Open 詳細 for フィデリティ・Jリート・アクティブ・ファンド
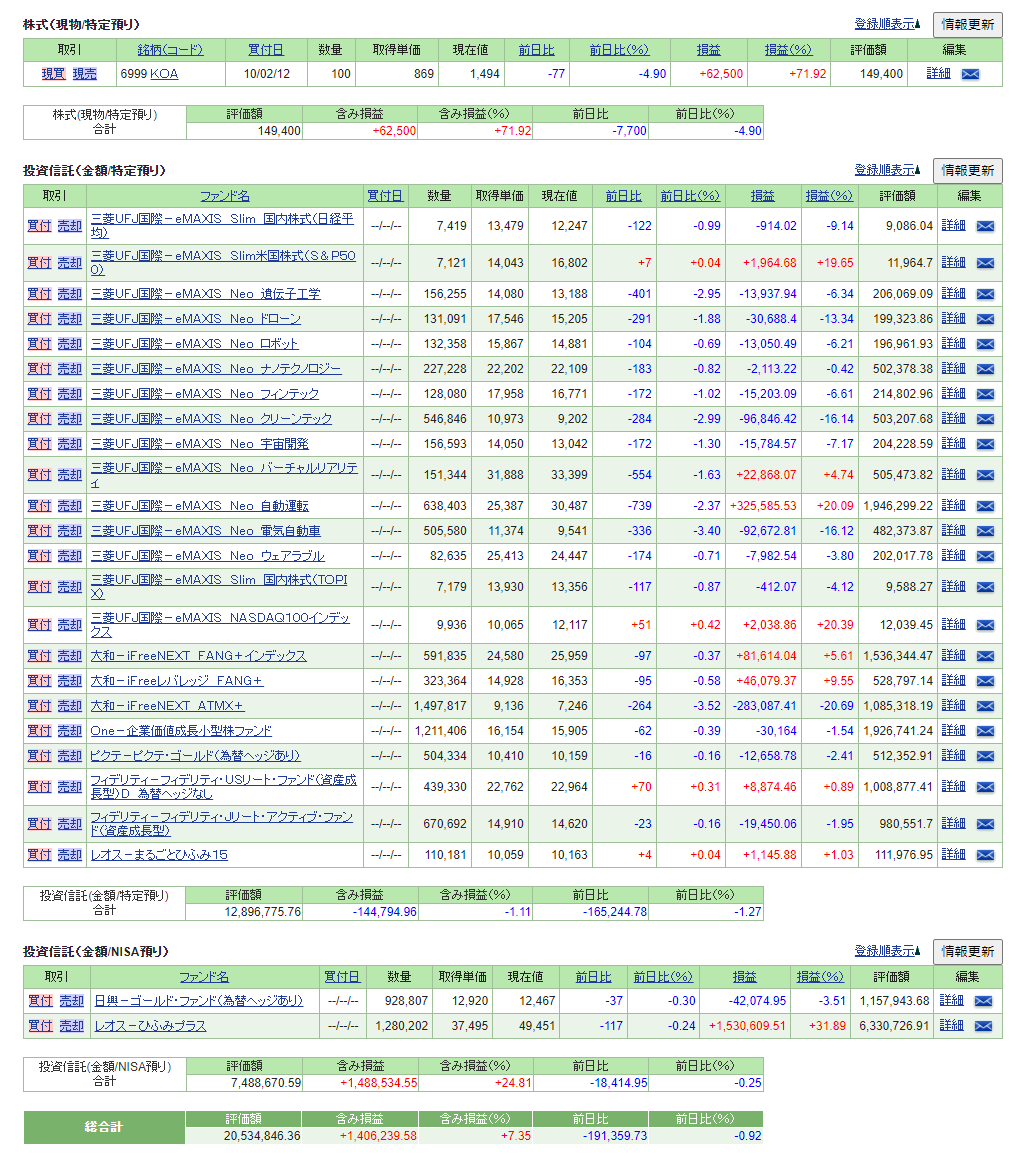 coord(953,823)
